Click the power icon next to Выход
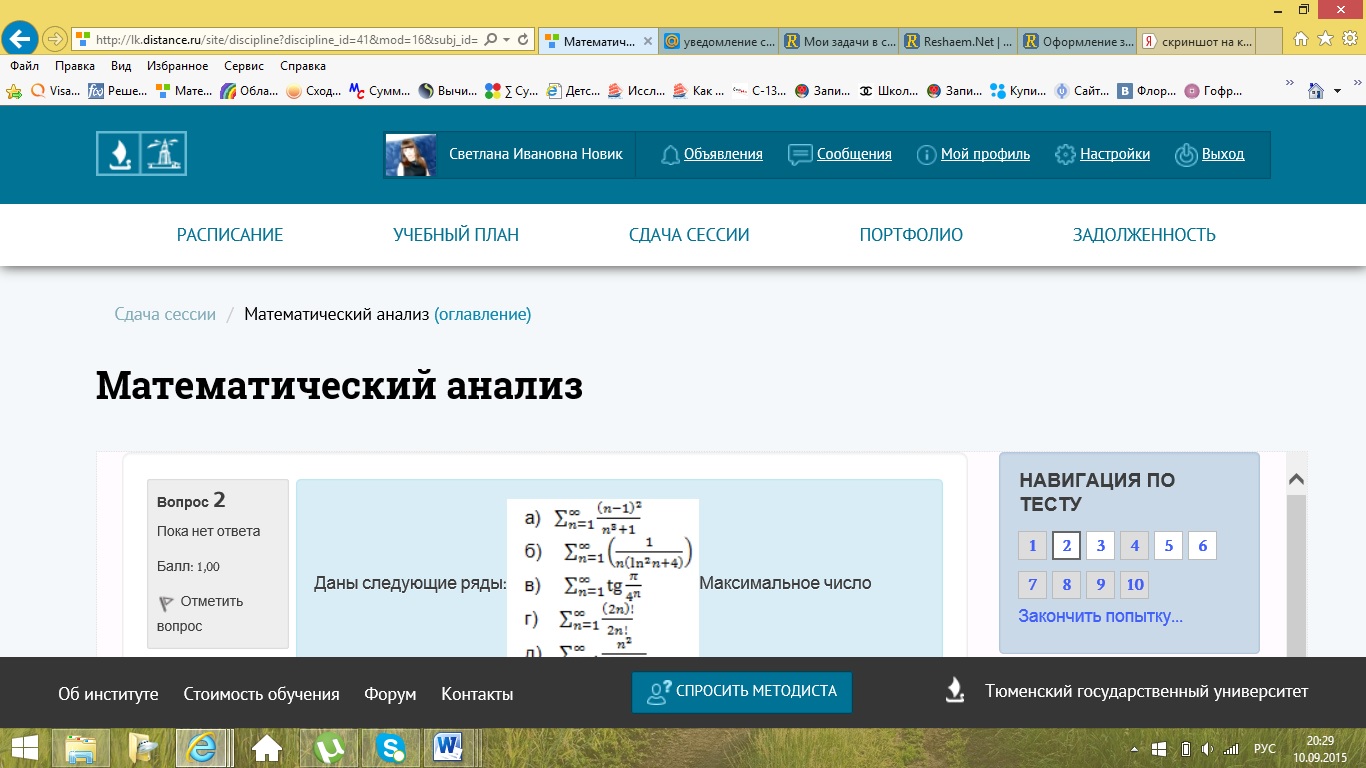 click(x=1185, y=155)
